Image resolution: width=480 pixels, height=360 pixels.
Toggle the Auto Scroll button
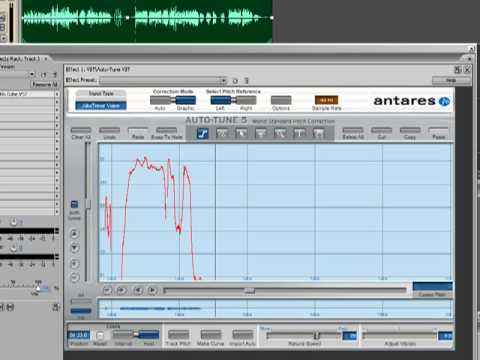tap(74, 204)
